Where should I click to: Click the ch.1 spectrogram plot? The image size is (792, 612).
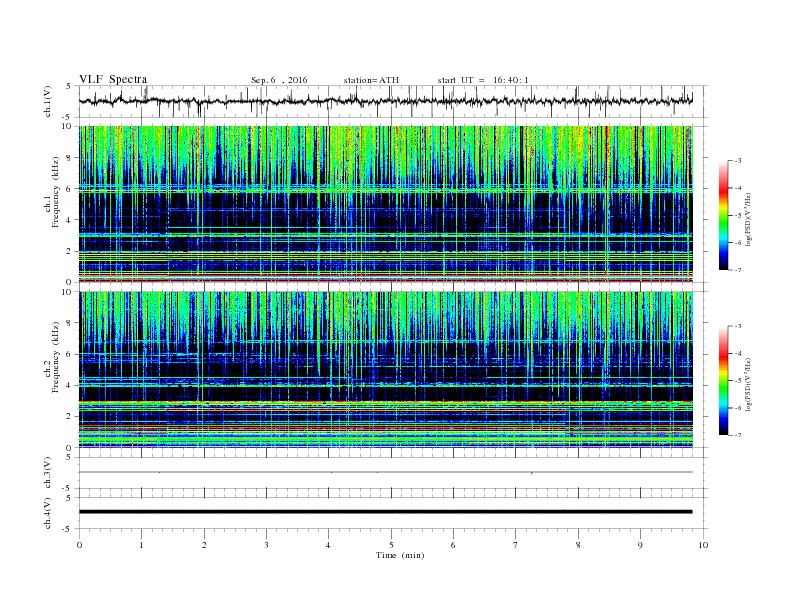pos(386,204)
